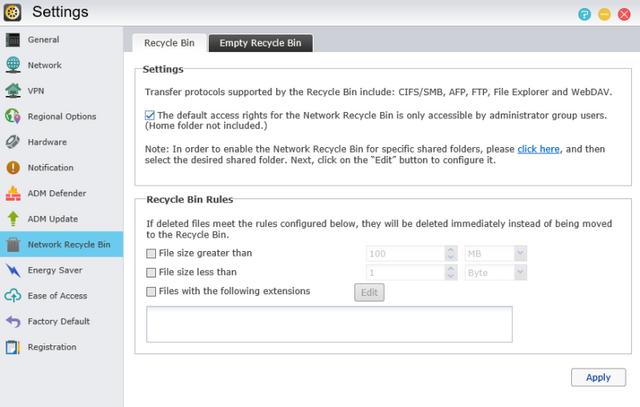Screen dimensions: 640x407
Task: Open General settings icon in sidebar
Action: tap(13, 40)
